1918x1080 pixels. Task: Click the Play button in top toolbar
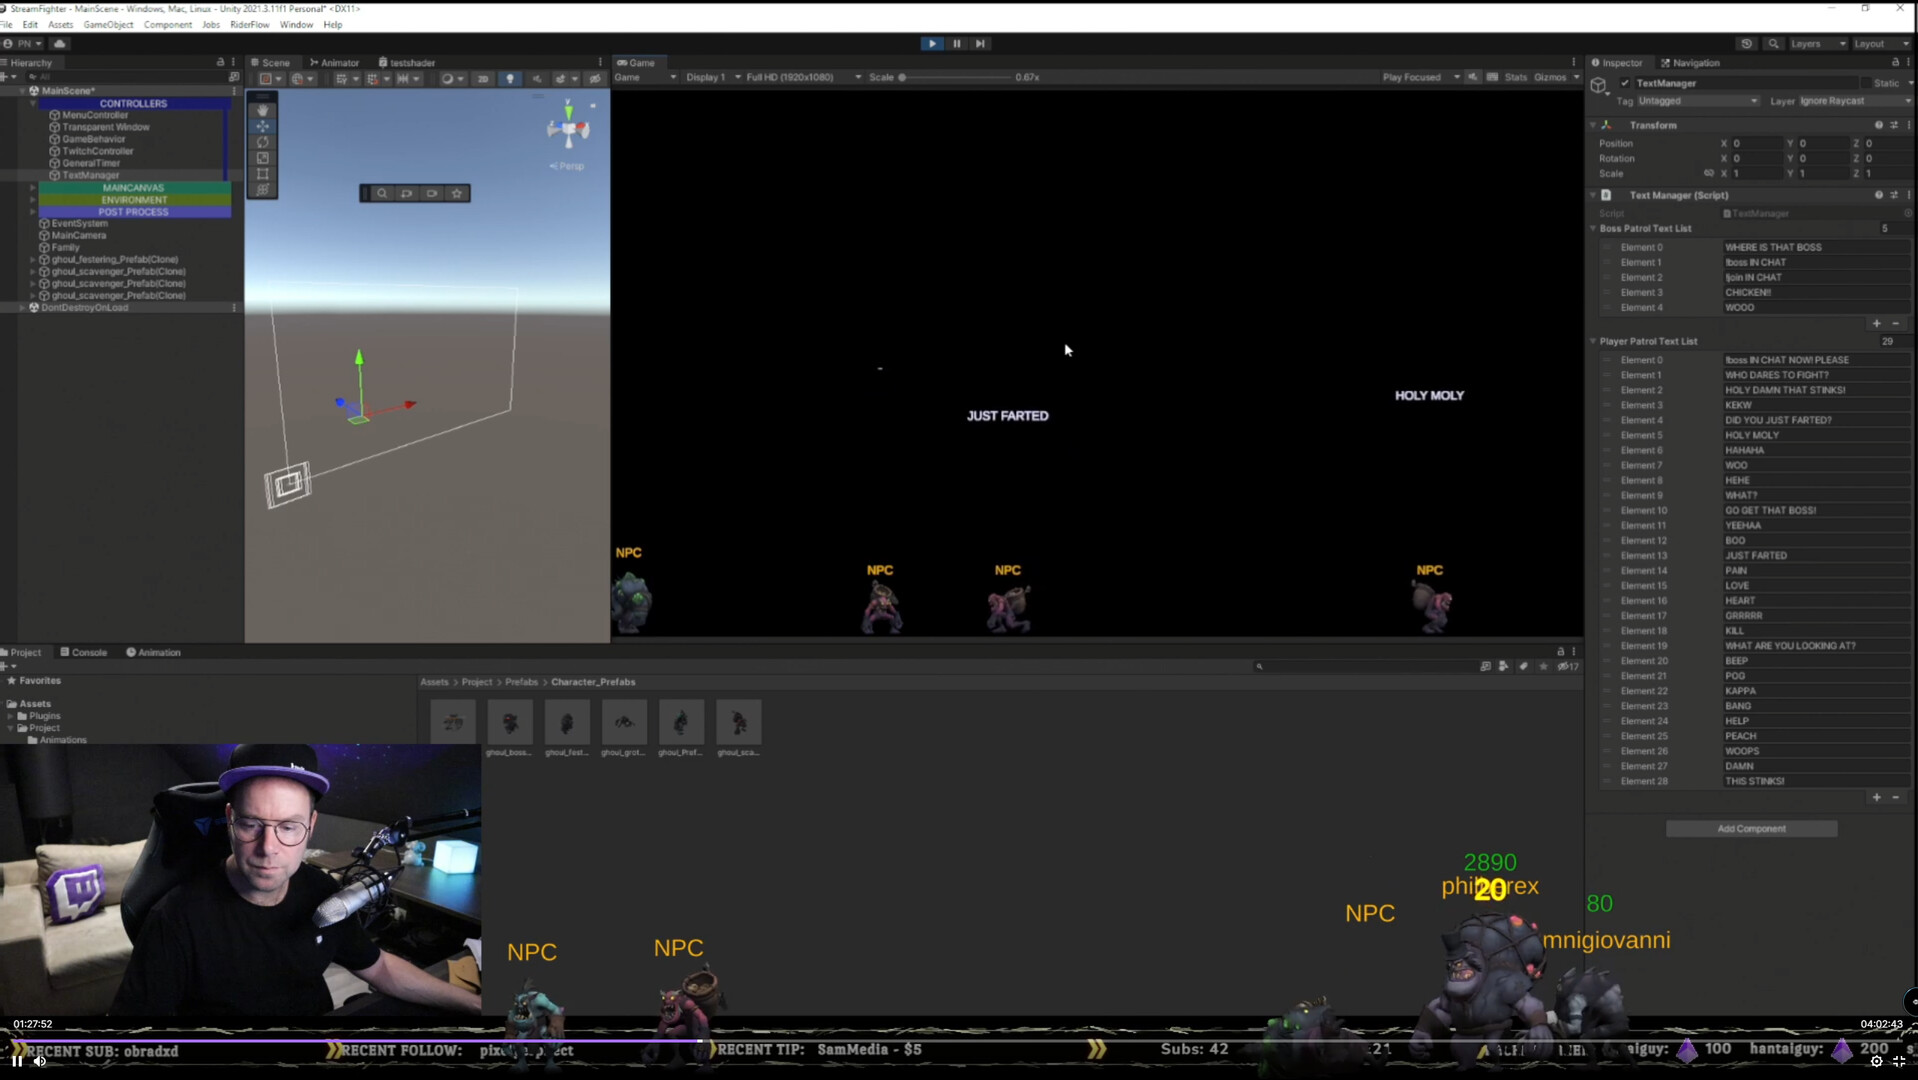932,44
